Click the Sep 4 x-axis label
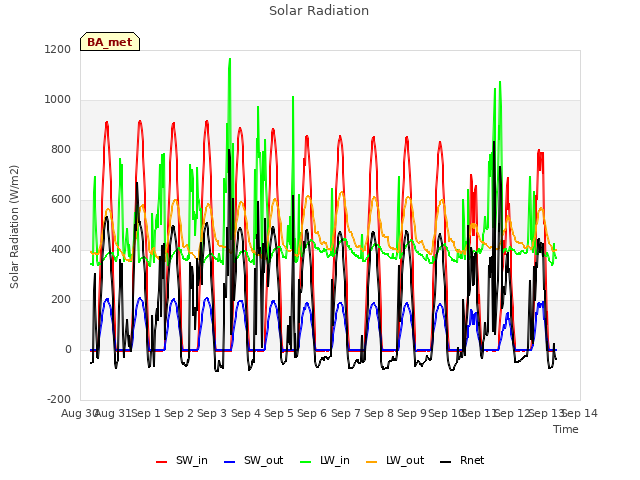Image resolution: width=640 pixels, height=480 pixels. coord(246,413)
